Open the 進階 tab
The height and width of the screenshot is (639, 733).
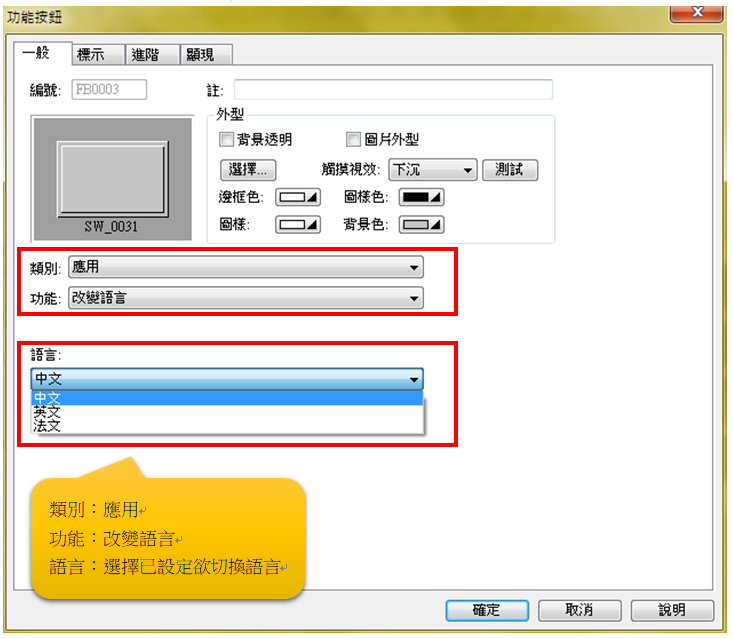[x=152, y=55]
